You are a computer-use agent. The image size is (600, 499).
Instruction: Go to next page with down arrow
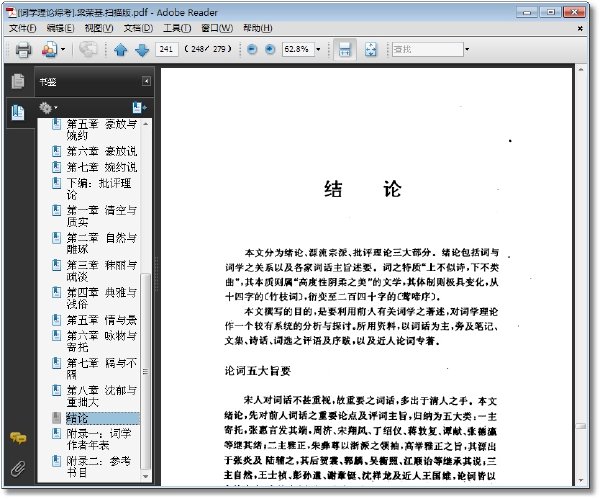142,49
